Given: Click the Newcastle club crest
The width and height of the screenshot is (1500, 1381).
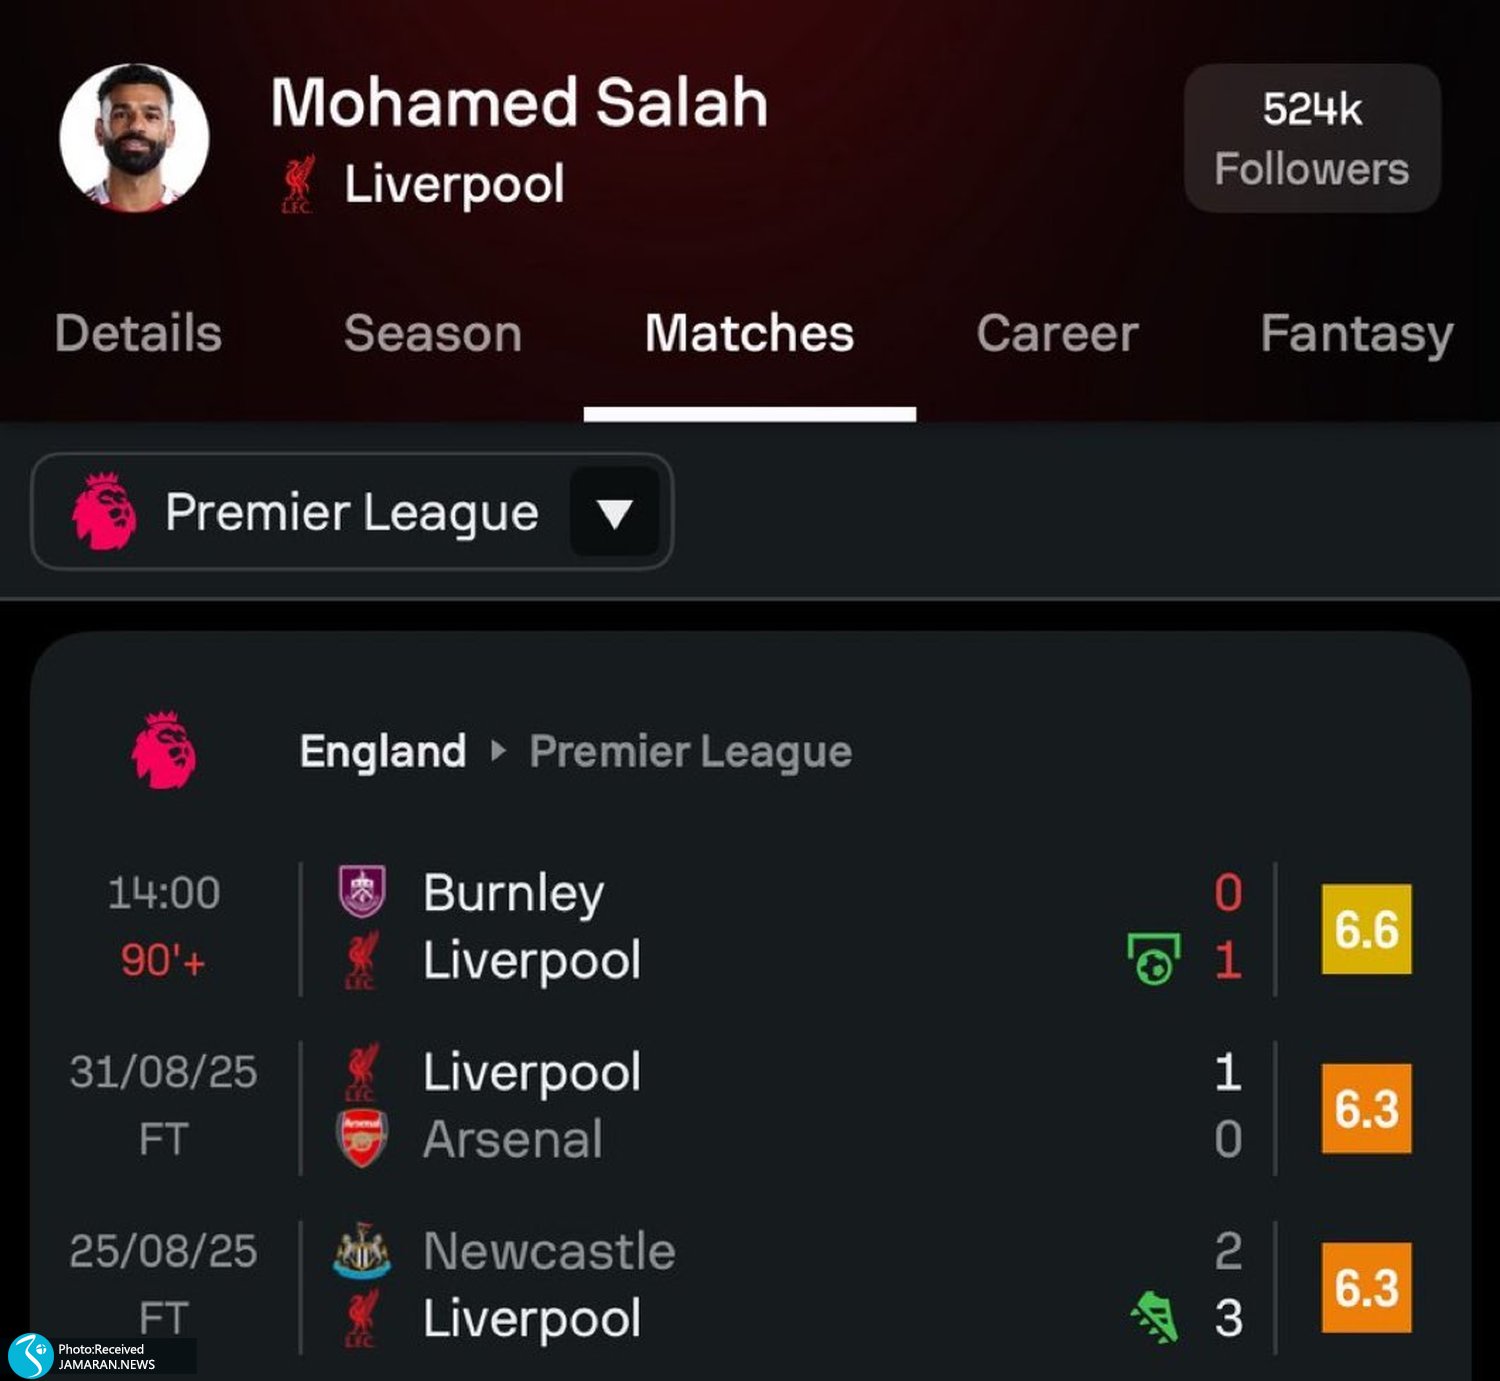Looking at the screenshot, I should (x=361, y=1251).
